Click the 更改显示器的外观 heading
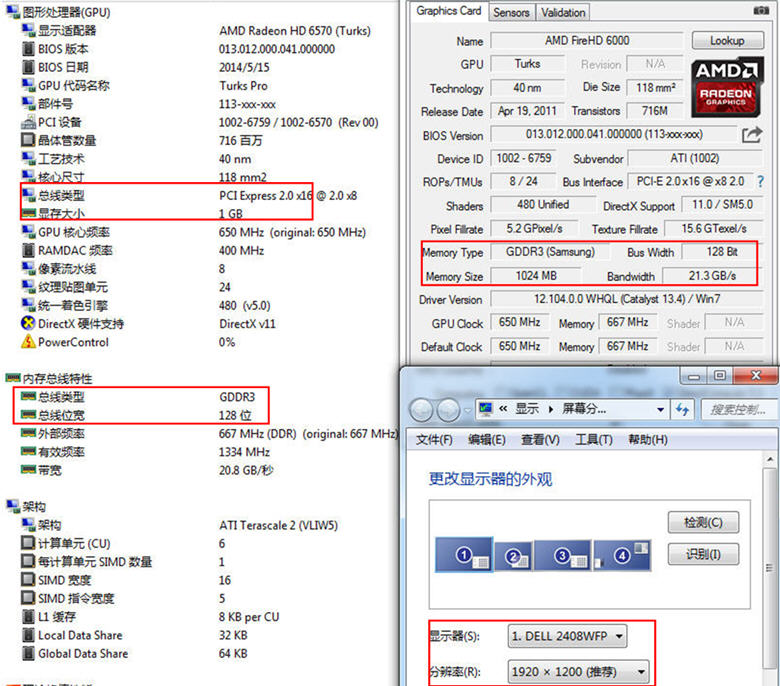The image size is (780, 686). [x=490, y=479]
